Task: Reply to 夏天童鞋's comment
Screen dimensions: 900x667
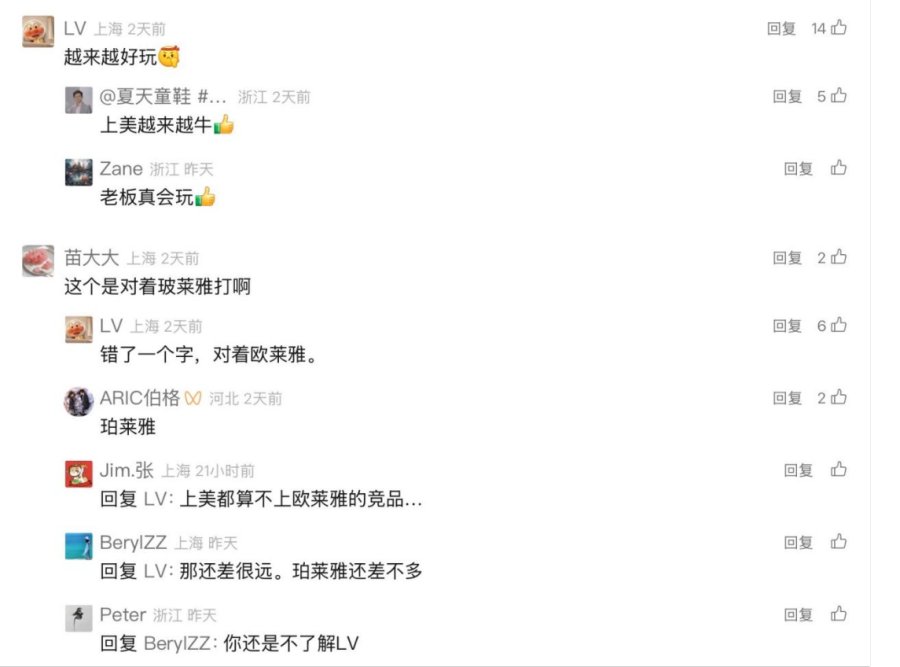Action: 787,96
